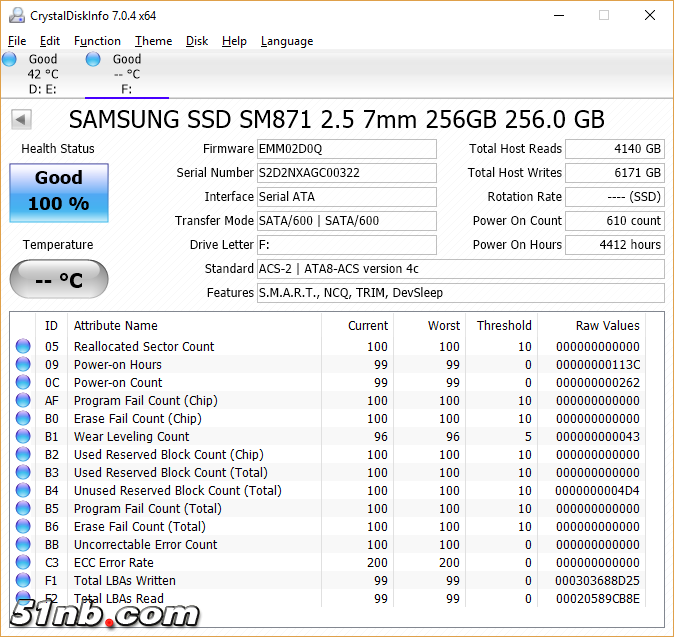Viewport: 674px width, 637px height.
Task: Click status orb of Unused Reserved Block Count row
Action: [23, 490]
